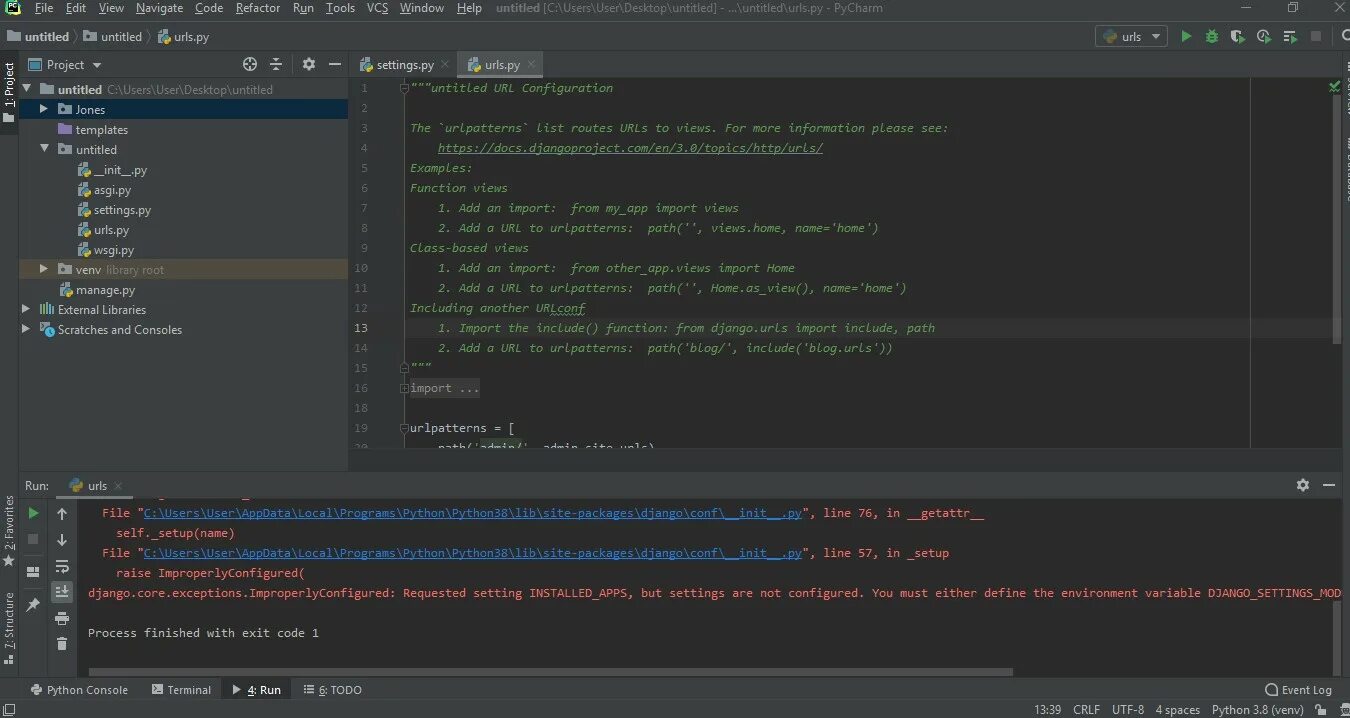Screen dimensions: 1350x718
Task: Select asgi.py in the project tree
Action: 112,190
